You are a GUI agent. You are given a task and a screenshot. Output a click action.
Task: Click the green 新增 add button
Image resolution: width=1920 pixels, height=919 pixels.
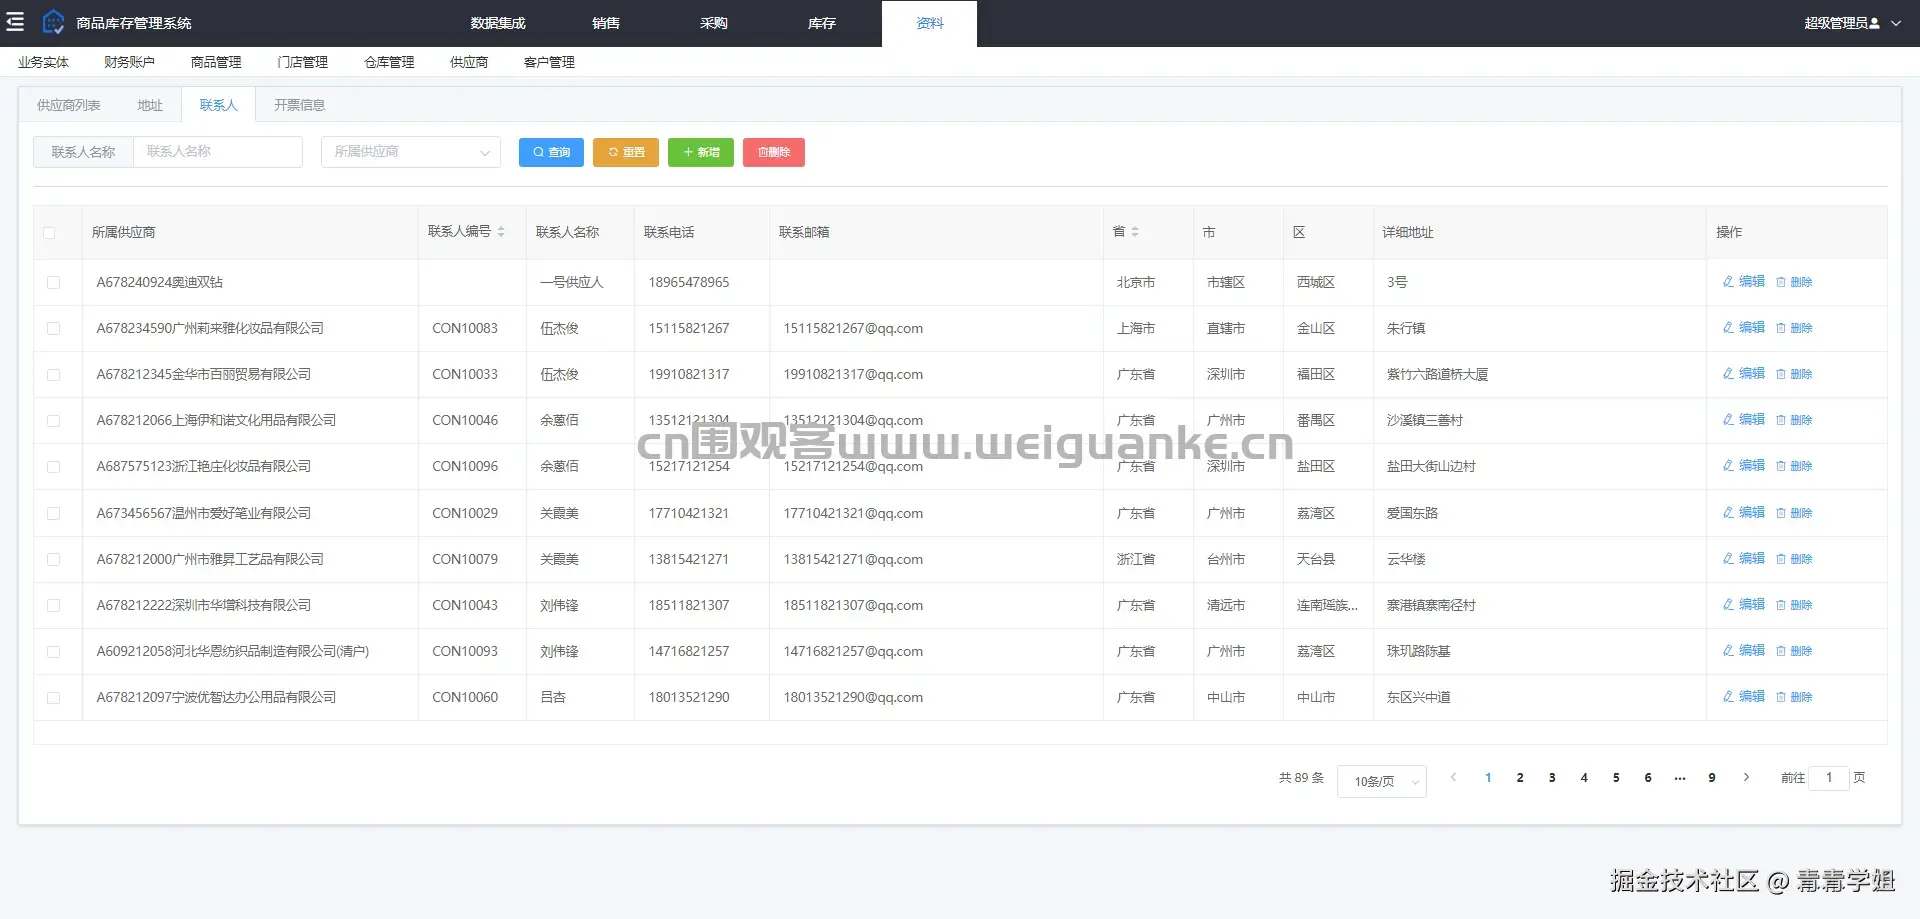click(x=701, y=152)
